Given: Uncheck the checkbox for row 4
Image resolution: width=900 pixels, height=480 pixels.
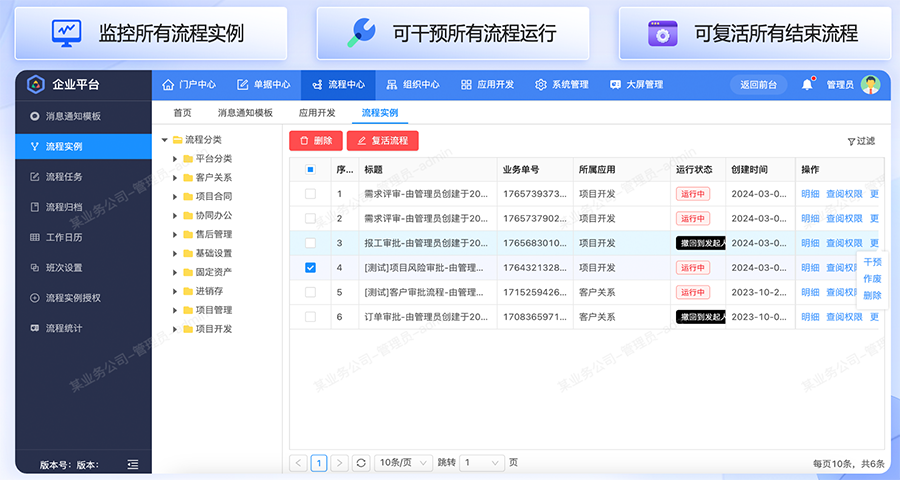Looking at the screenshot, I should click(x=310, y=268).
